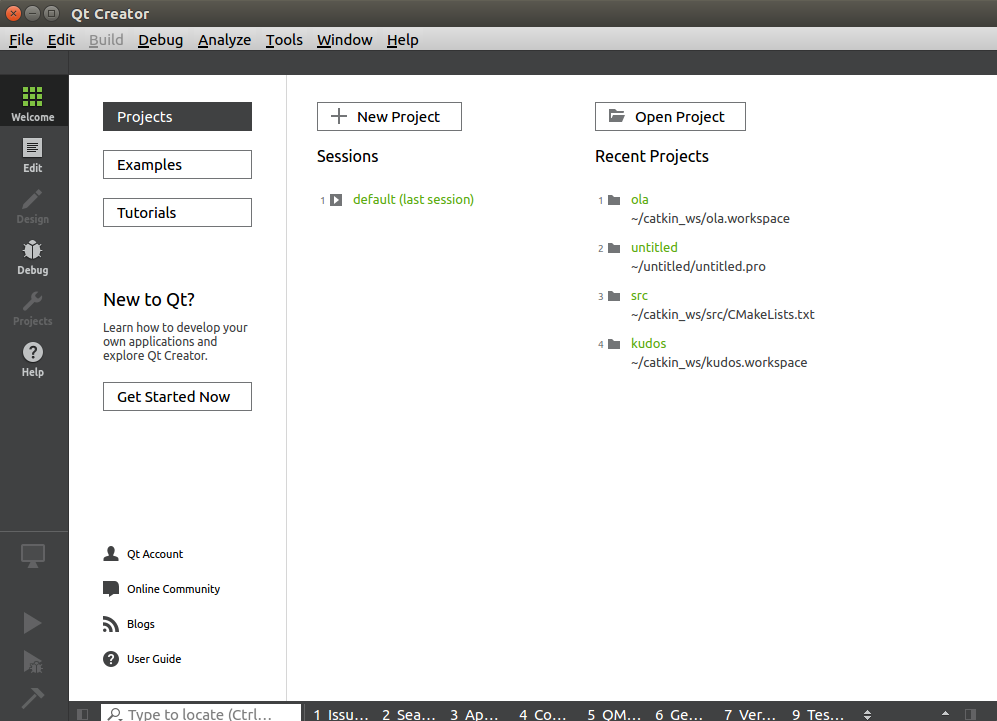Open Projects mode in sidebar
997x721 pixels.
click(x=33, y=308)
